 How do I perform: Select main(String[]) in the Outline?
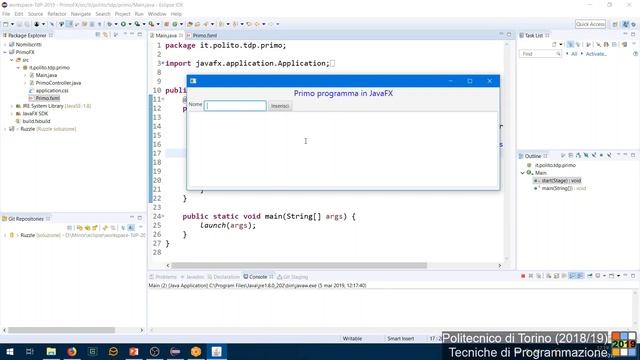pyautogui.click(x=560, y=188)
